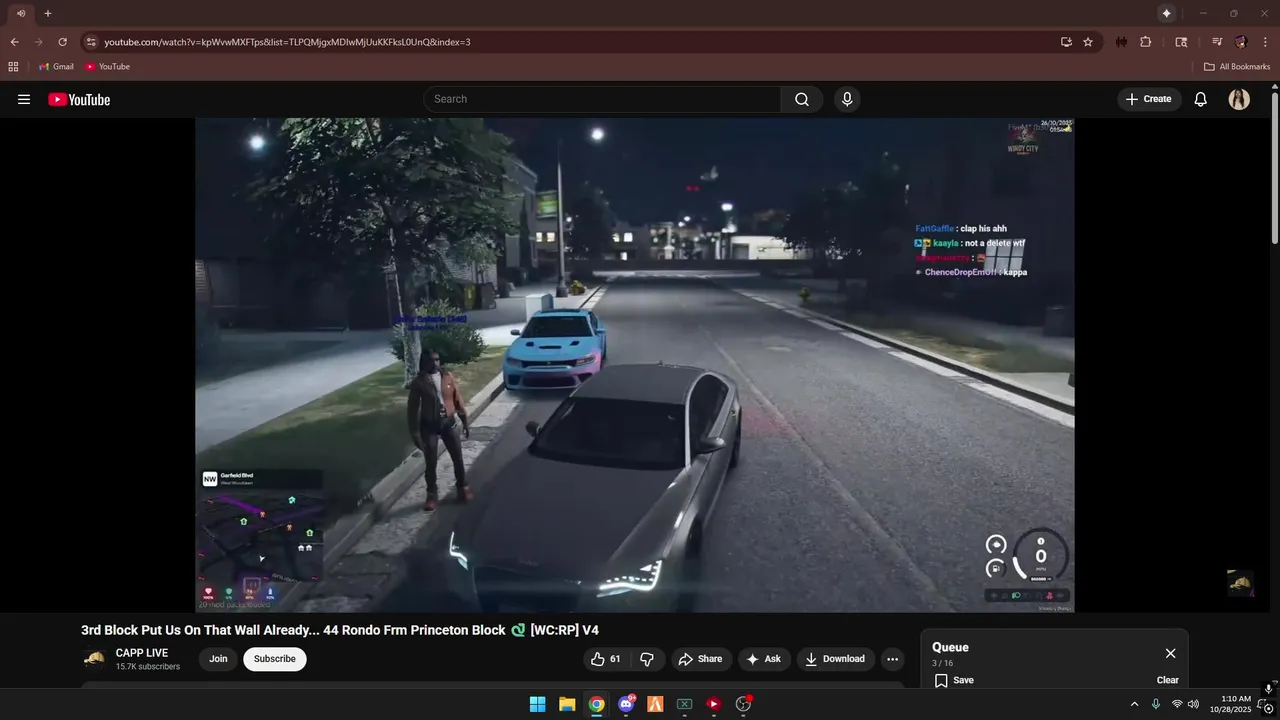Open Chrome three-dot menu

[1265, 42]
